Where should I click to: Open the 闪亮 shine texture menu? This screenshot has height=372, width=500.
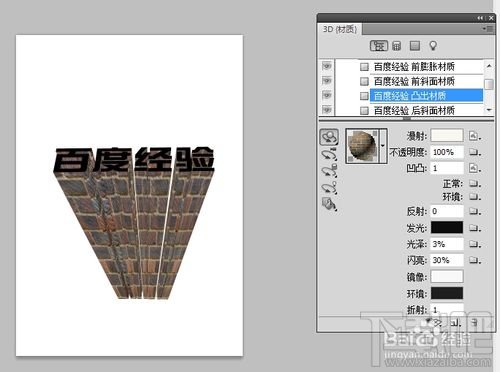pos(475,260)
